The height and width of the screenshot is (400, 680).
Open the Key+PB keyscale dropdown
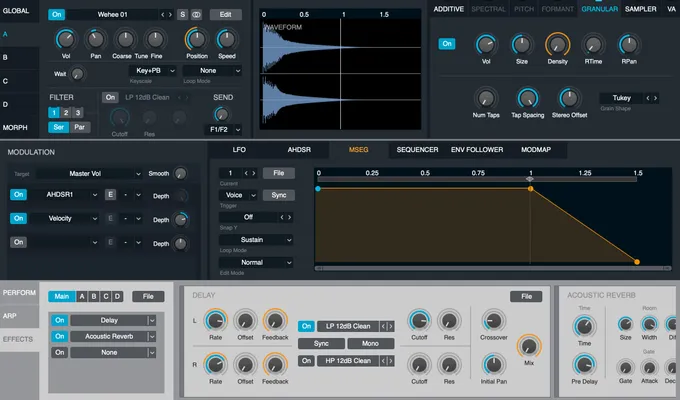[x=154, y=71]
